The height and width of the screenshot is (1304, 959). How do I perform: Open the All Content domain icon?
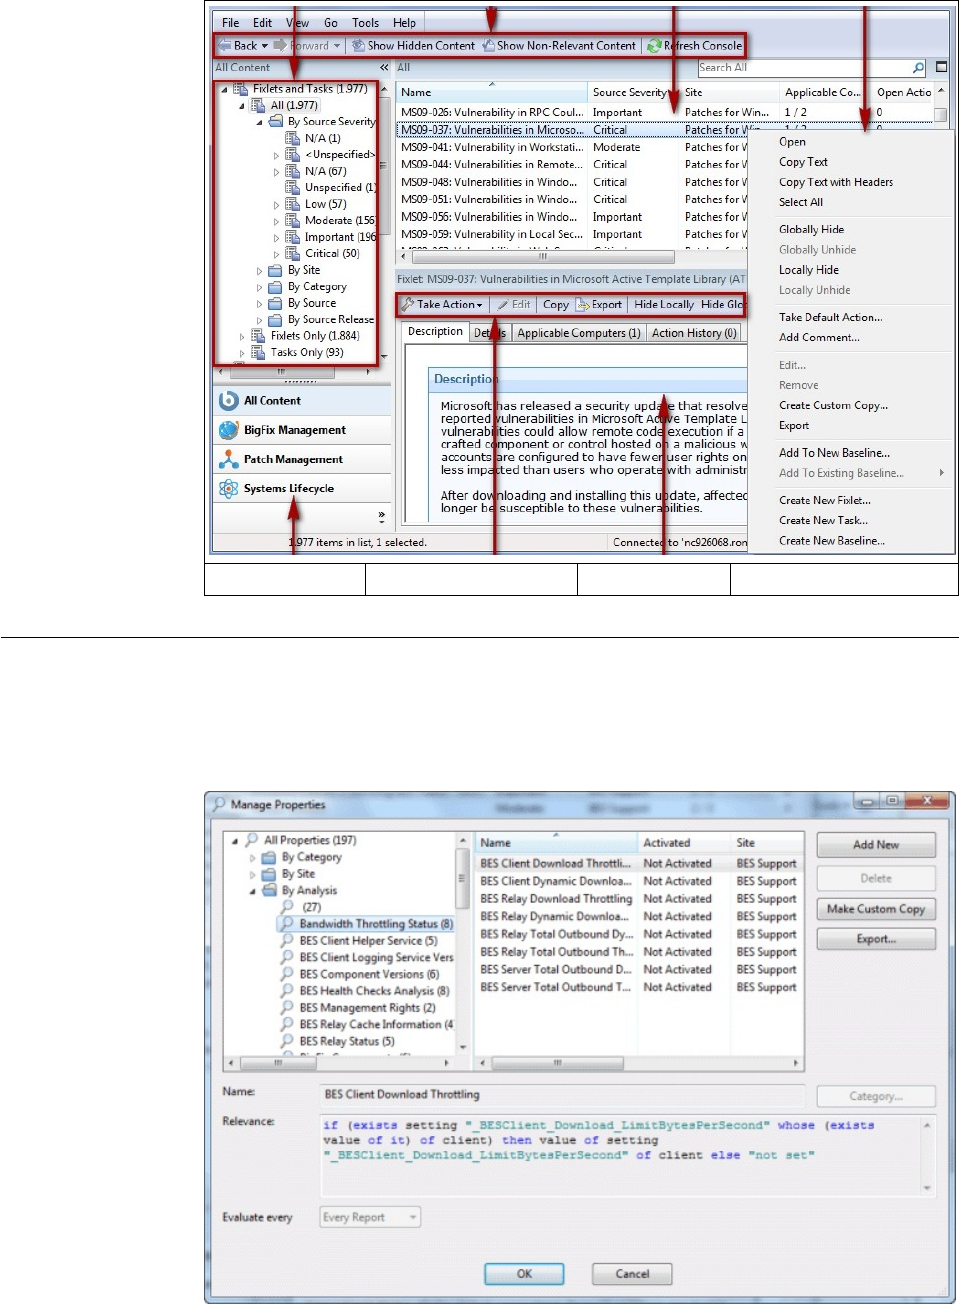coord(228,400)
